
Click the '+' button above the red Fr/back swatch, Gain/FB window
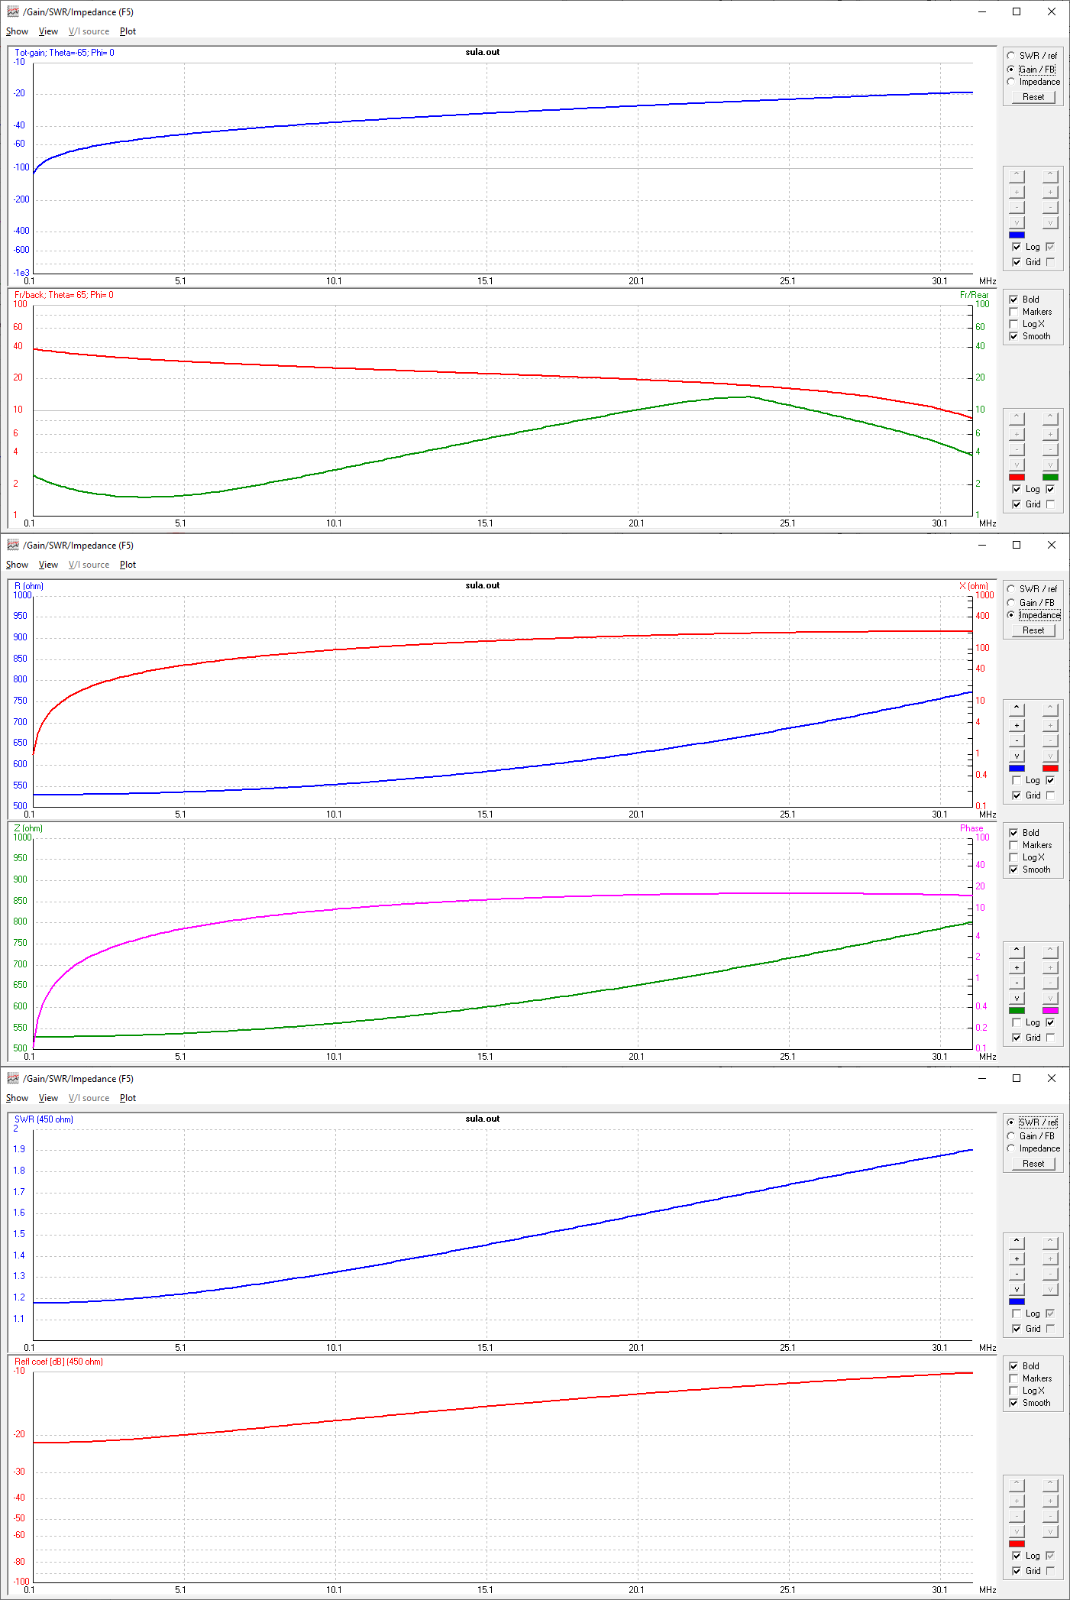(1017, 434)
